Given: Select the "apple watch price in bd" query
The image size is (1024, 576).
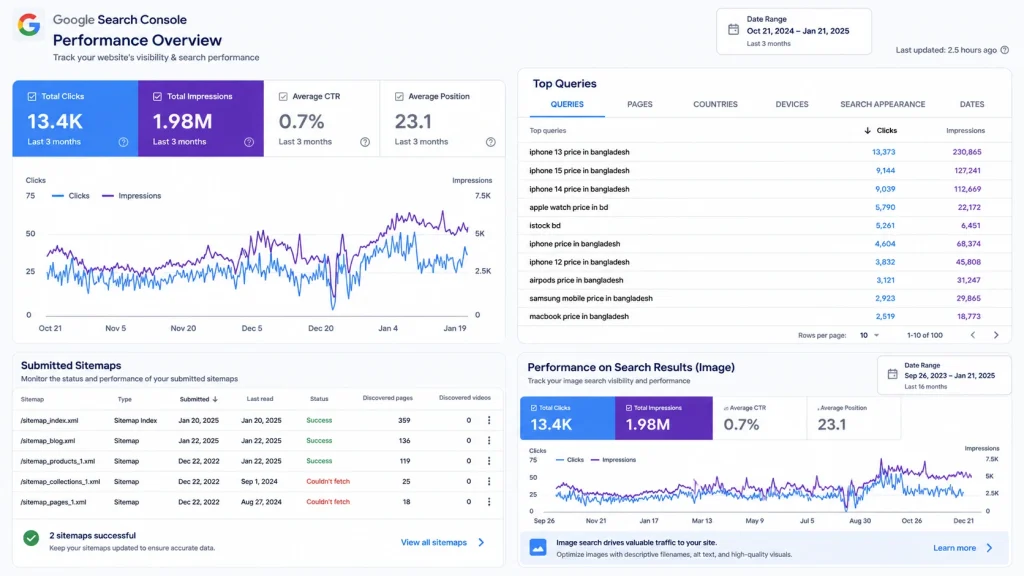Looking at the screenshot, I should (x=568, y=207).
